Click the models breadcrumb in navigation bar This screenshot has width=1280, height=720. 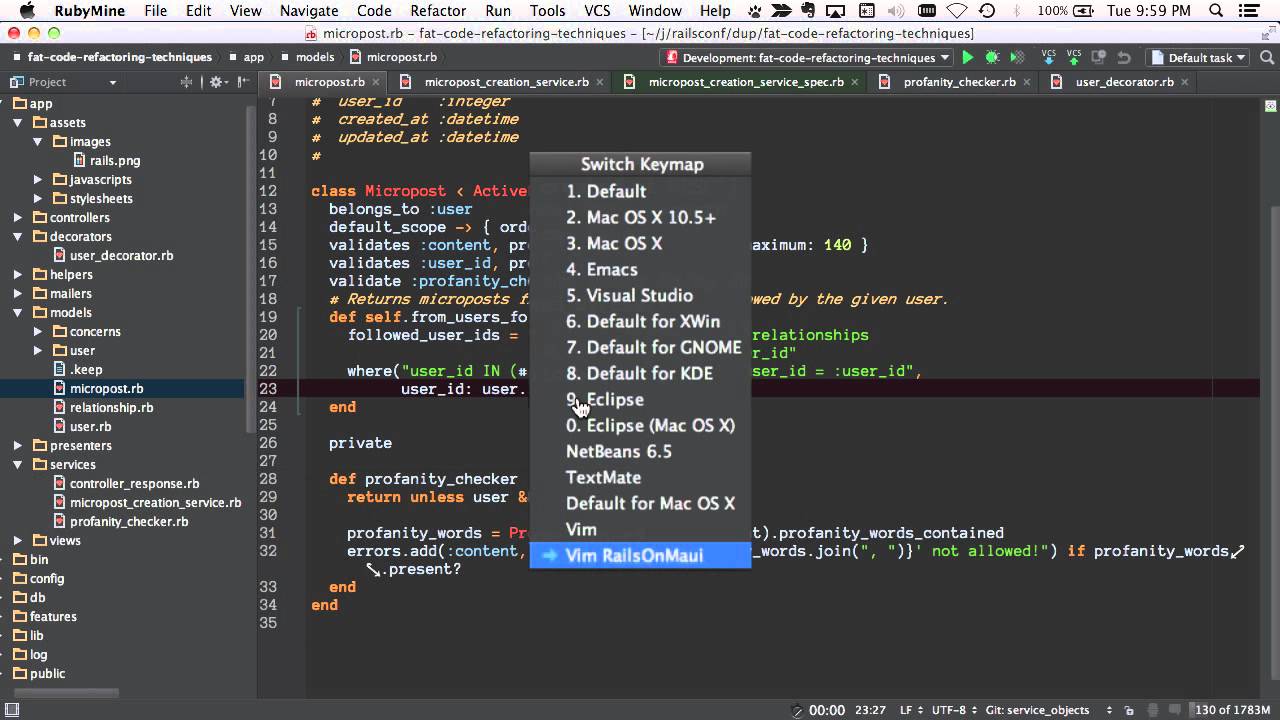(x=314, y=58)
